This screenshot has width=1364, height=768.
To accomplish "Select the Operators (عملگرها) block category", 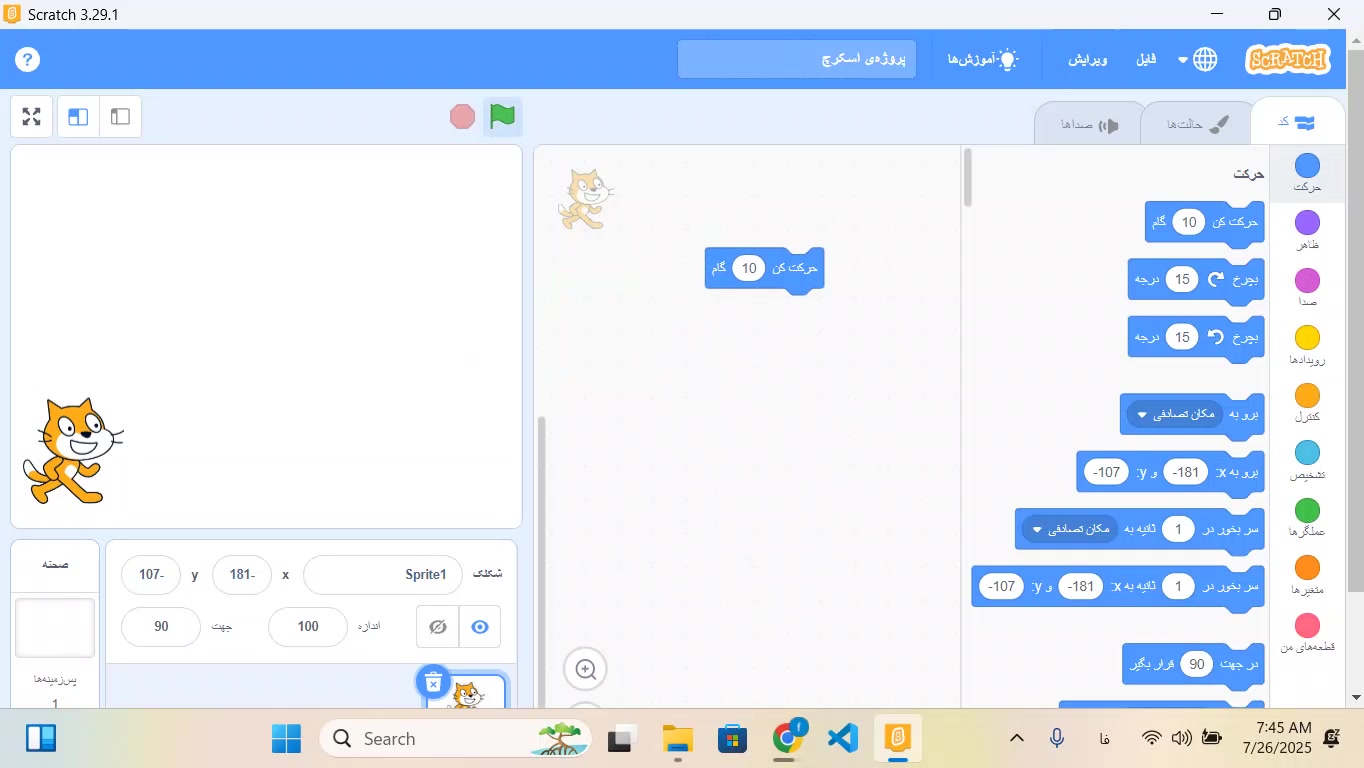I will pyautogui.click(x=1307, y=517).
